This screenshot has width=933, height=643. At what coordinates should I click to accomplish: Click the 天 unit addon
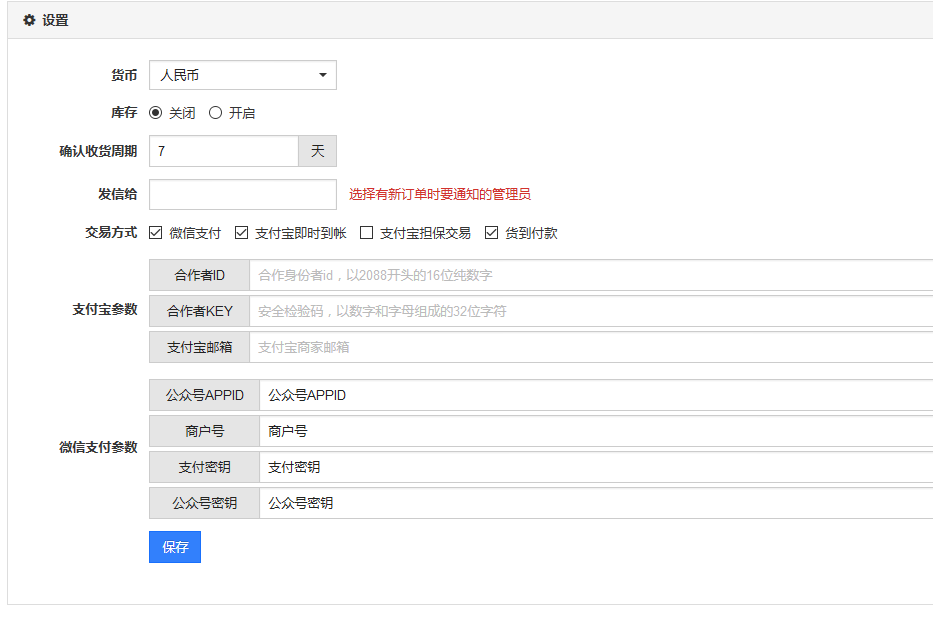pos(317,151)
